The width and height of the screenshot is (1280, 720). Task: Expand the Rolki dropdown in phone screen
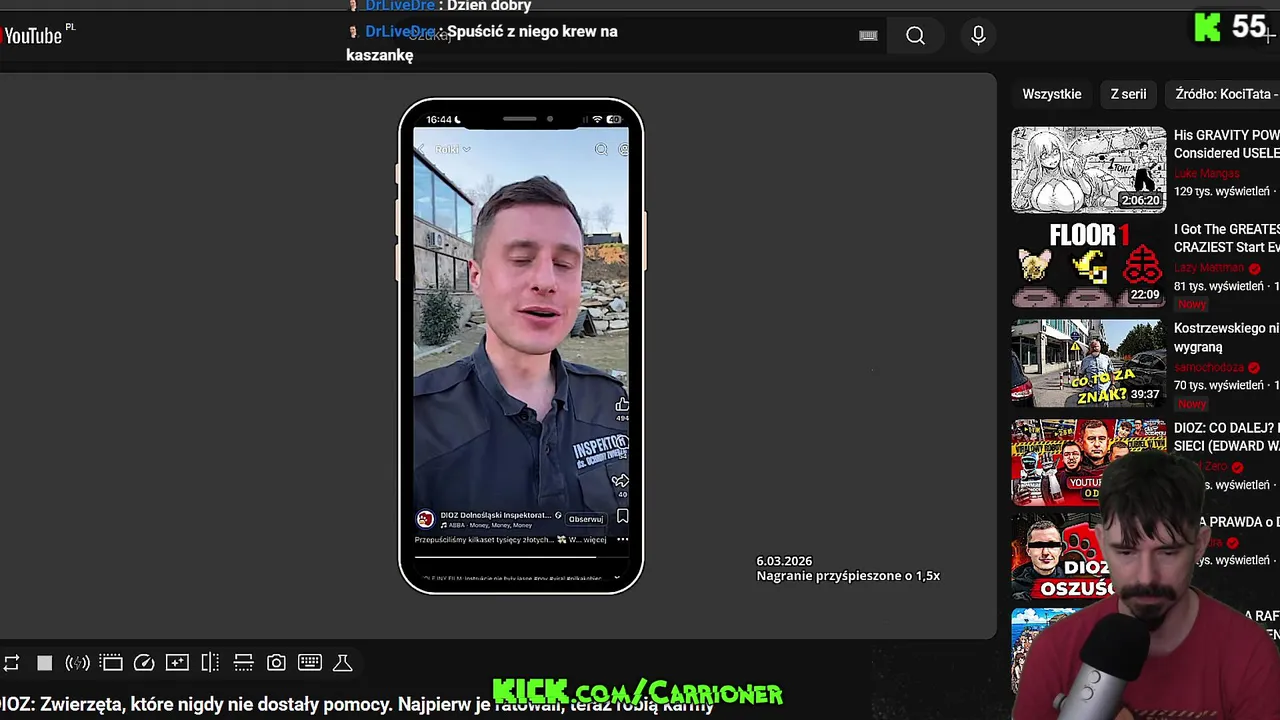[452, 149]
